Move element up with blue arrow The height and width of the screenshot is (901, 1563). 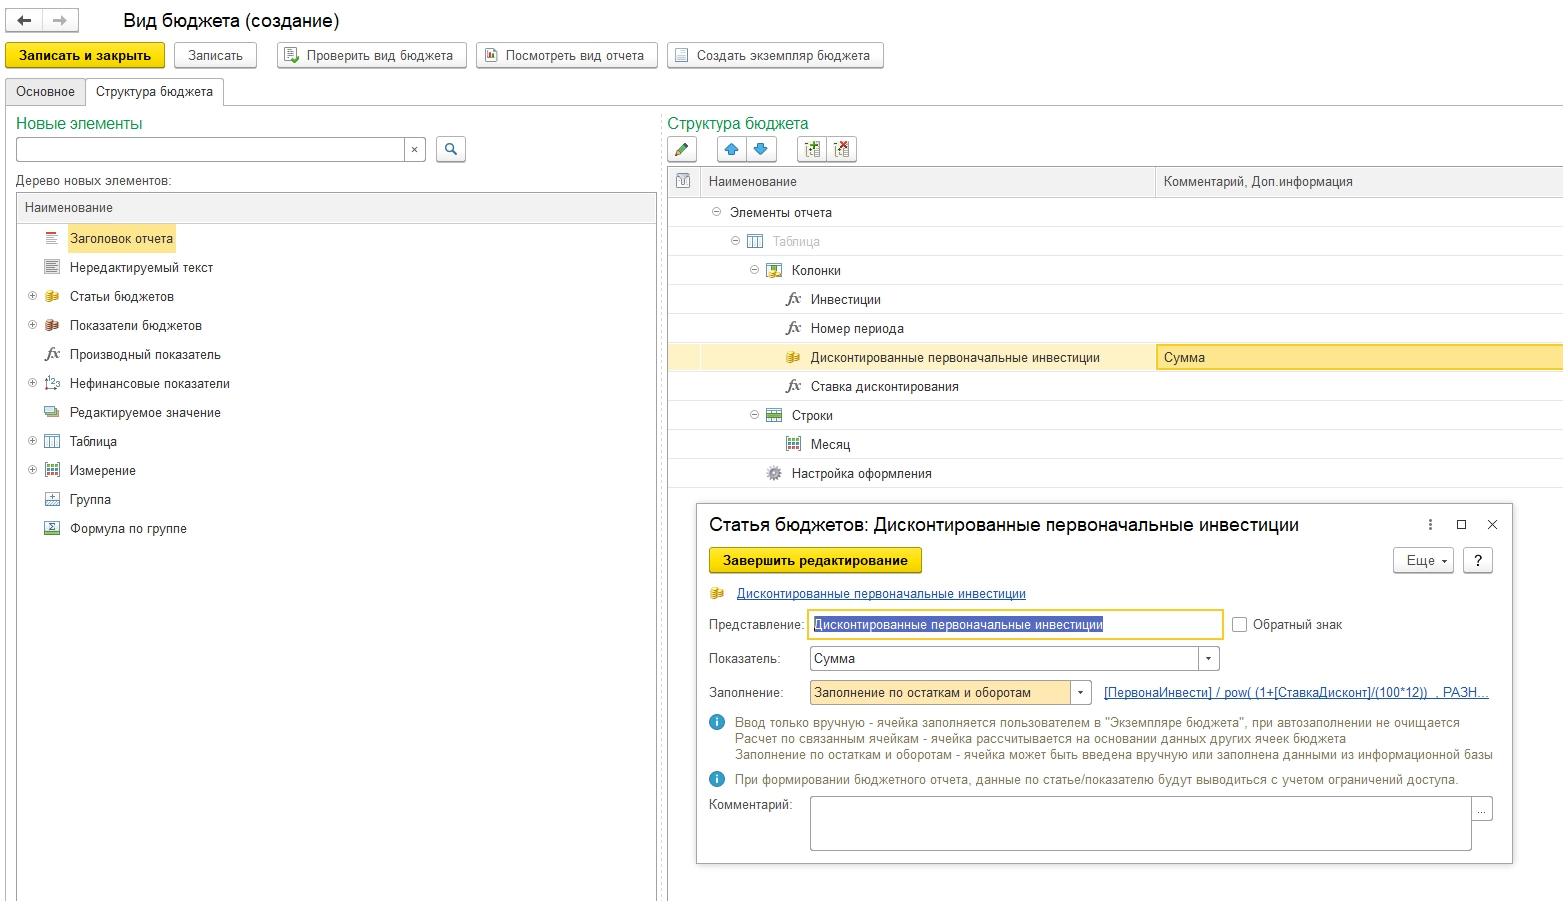(732, 149)
